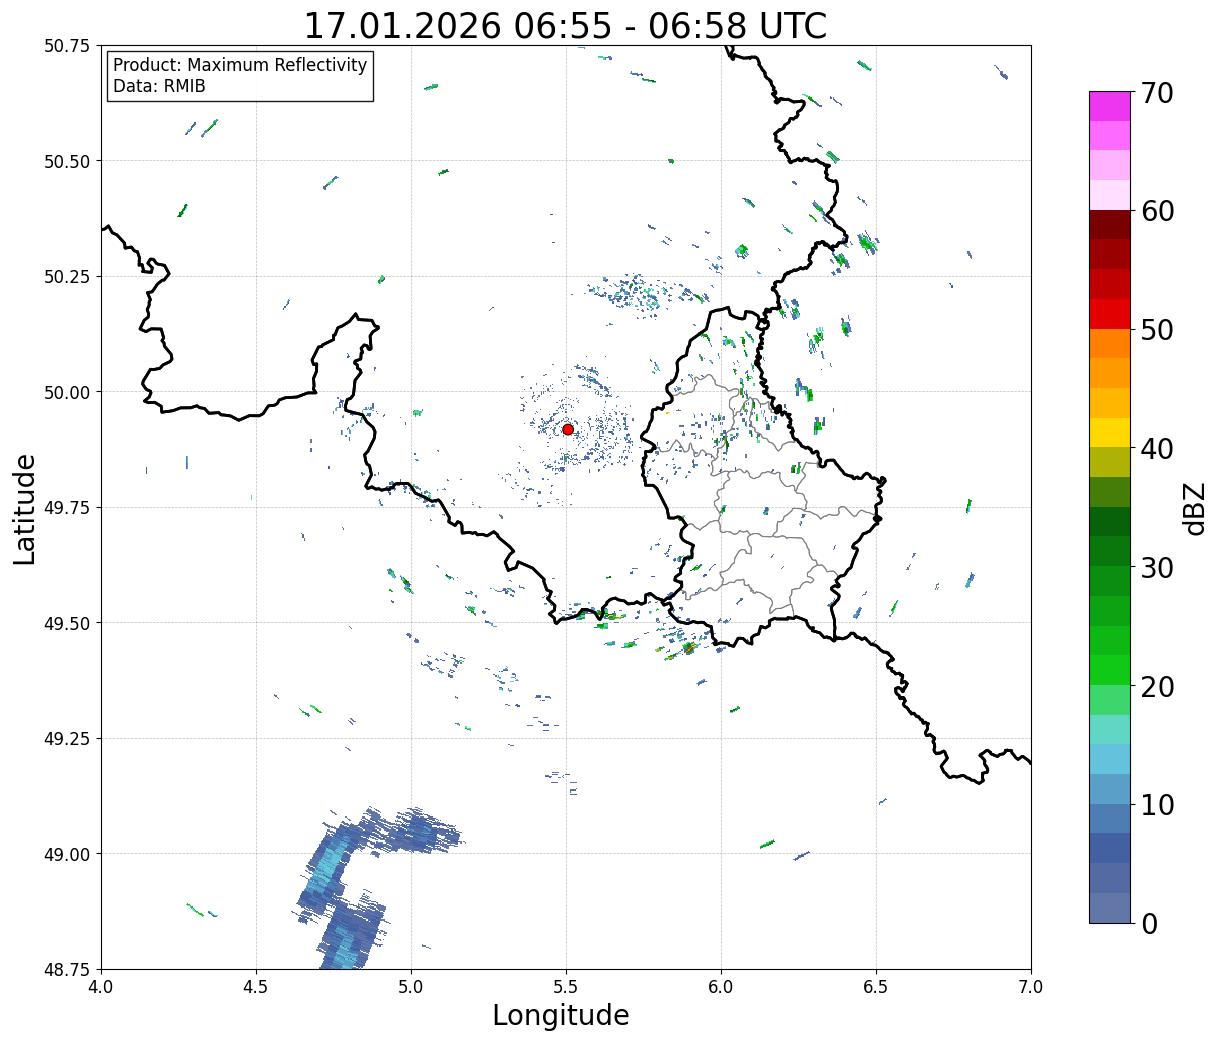Click the latitude tick label '50.00'

coord(66,392)
